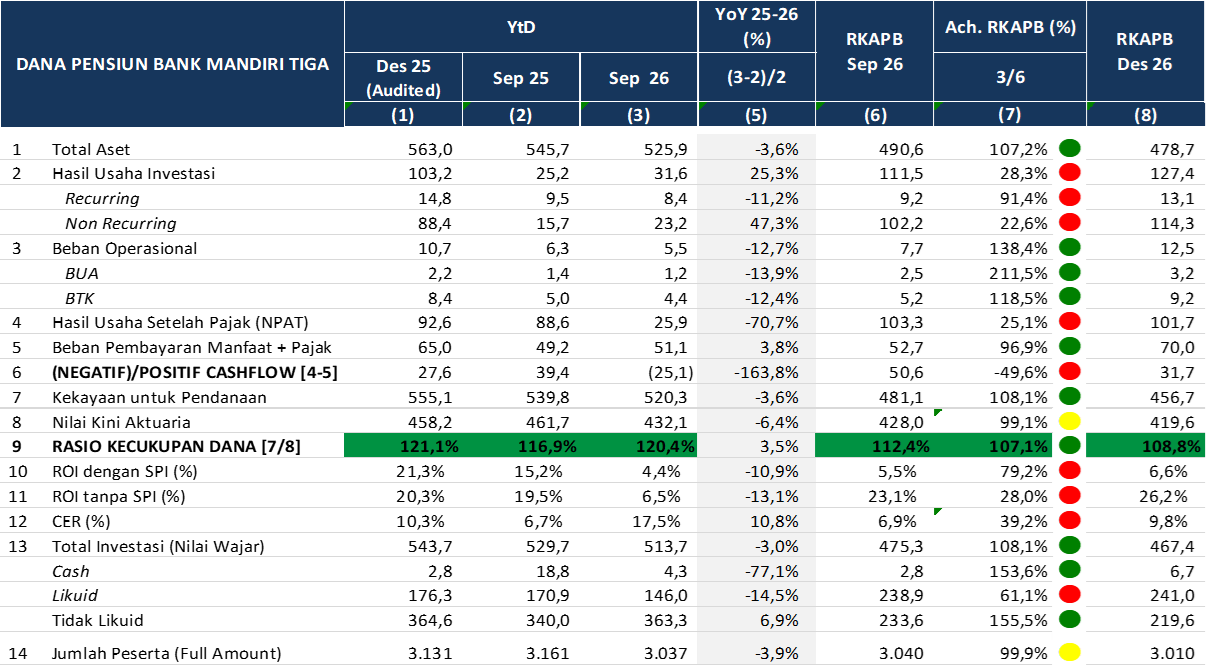This screenshot has width=1206, height=670.
Task: Click the '(3-2)/2' formula header cell
Action: coord(756,78)
